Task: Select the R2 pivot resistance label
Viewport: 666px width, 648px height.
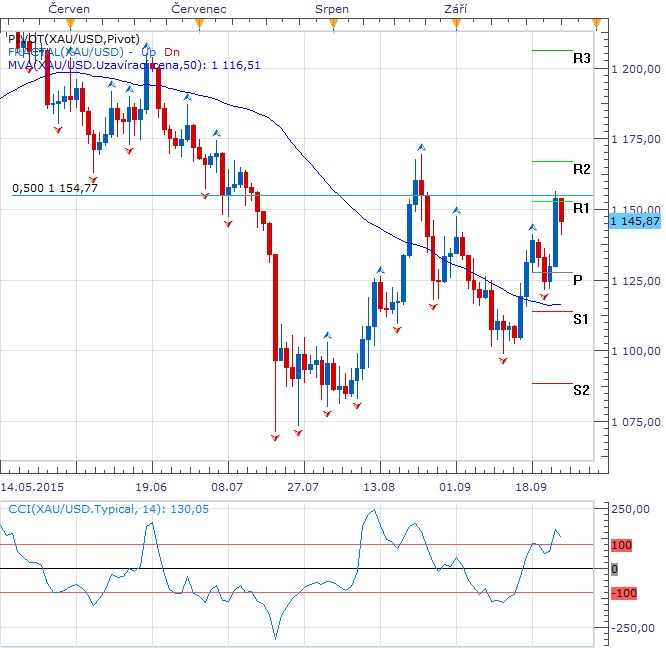Action: pos(581,169)
